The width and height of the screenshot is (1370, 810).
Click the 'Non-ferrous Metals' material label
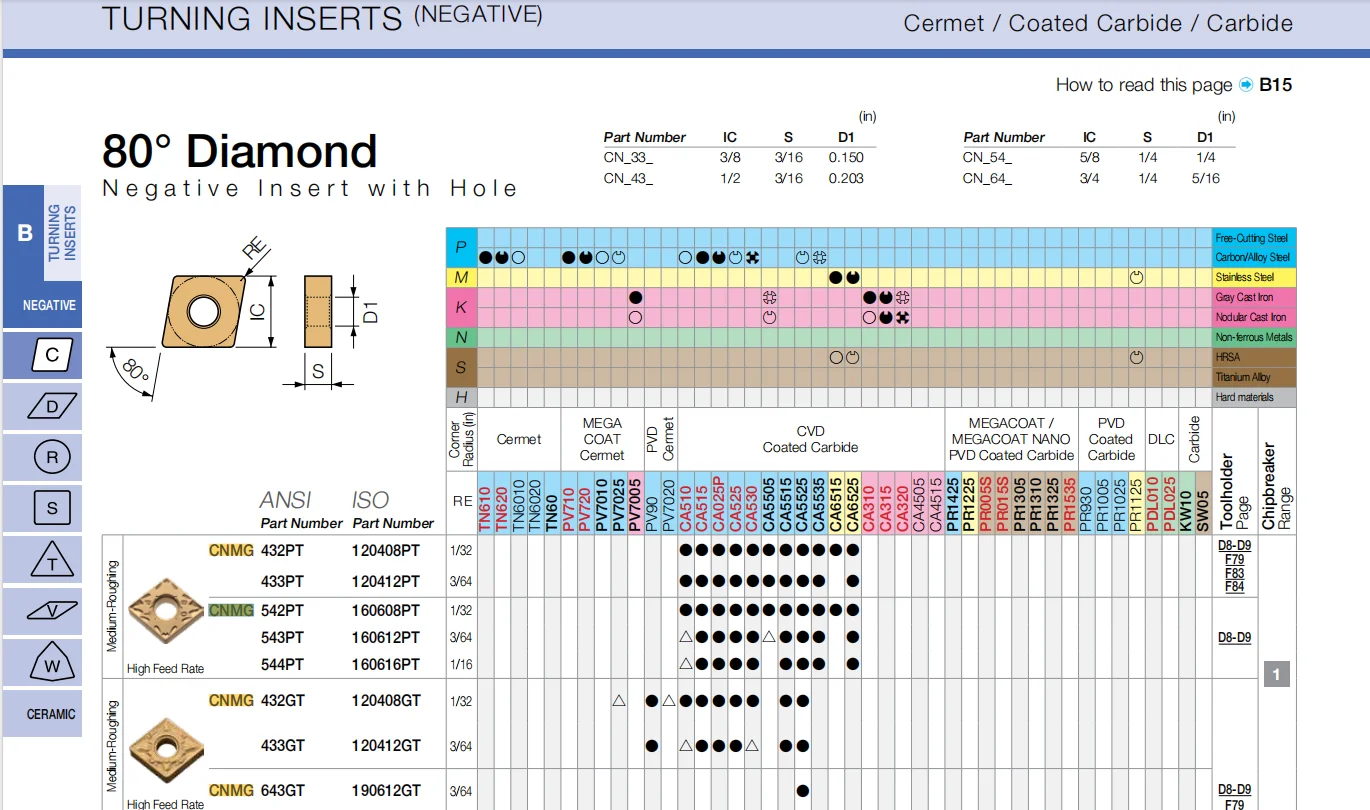pos(1253,337)
